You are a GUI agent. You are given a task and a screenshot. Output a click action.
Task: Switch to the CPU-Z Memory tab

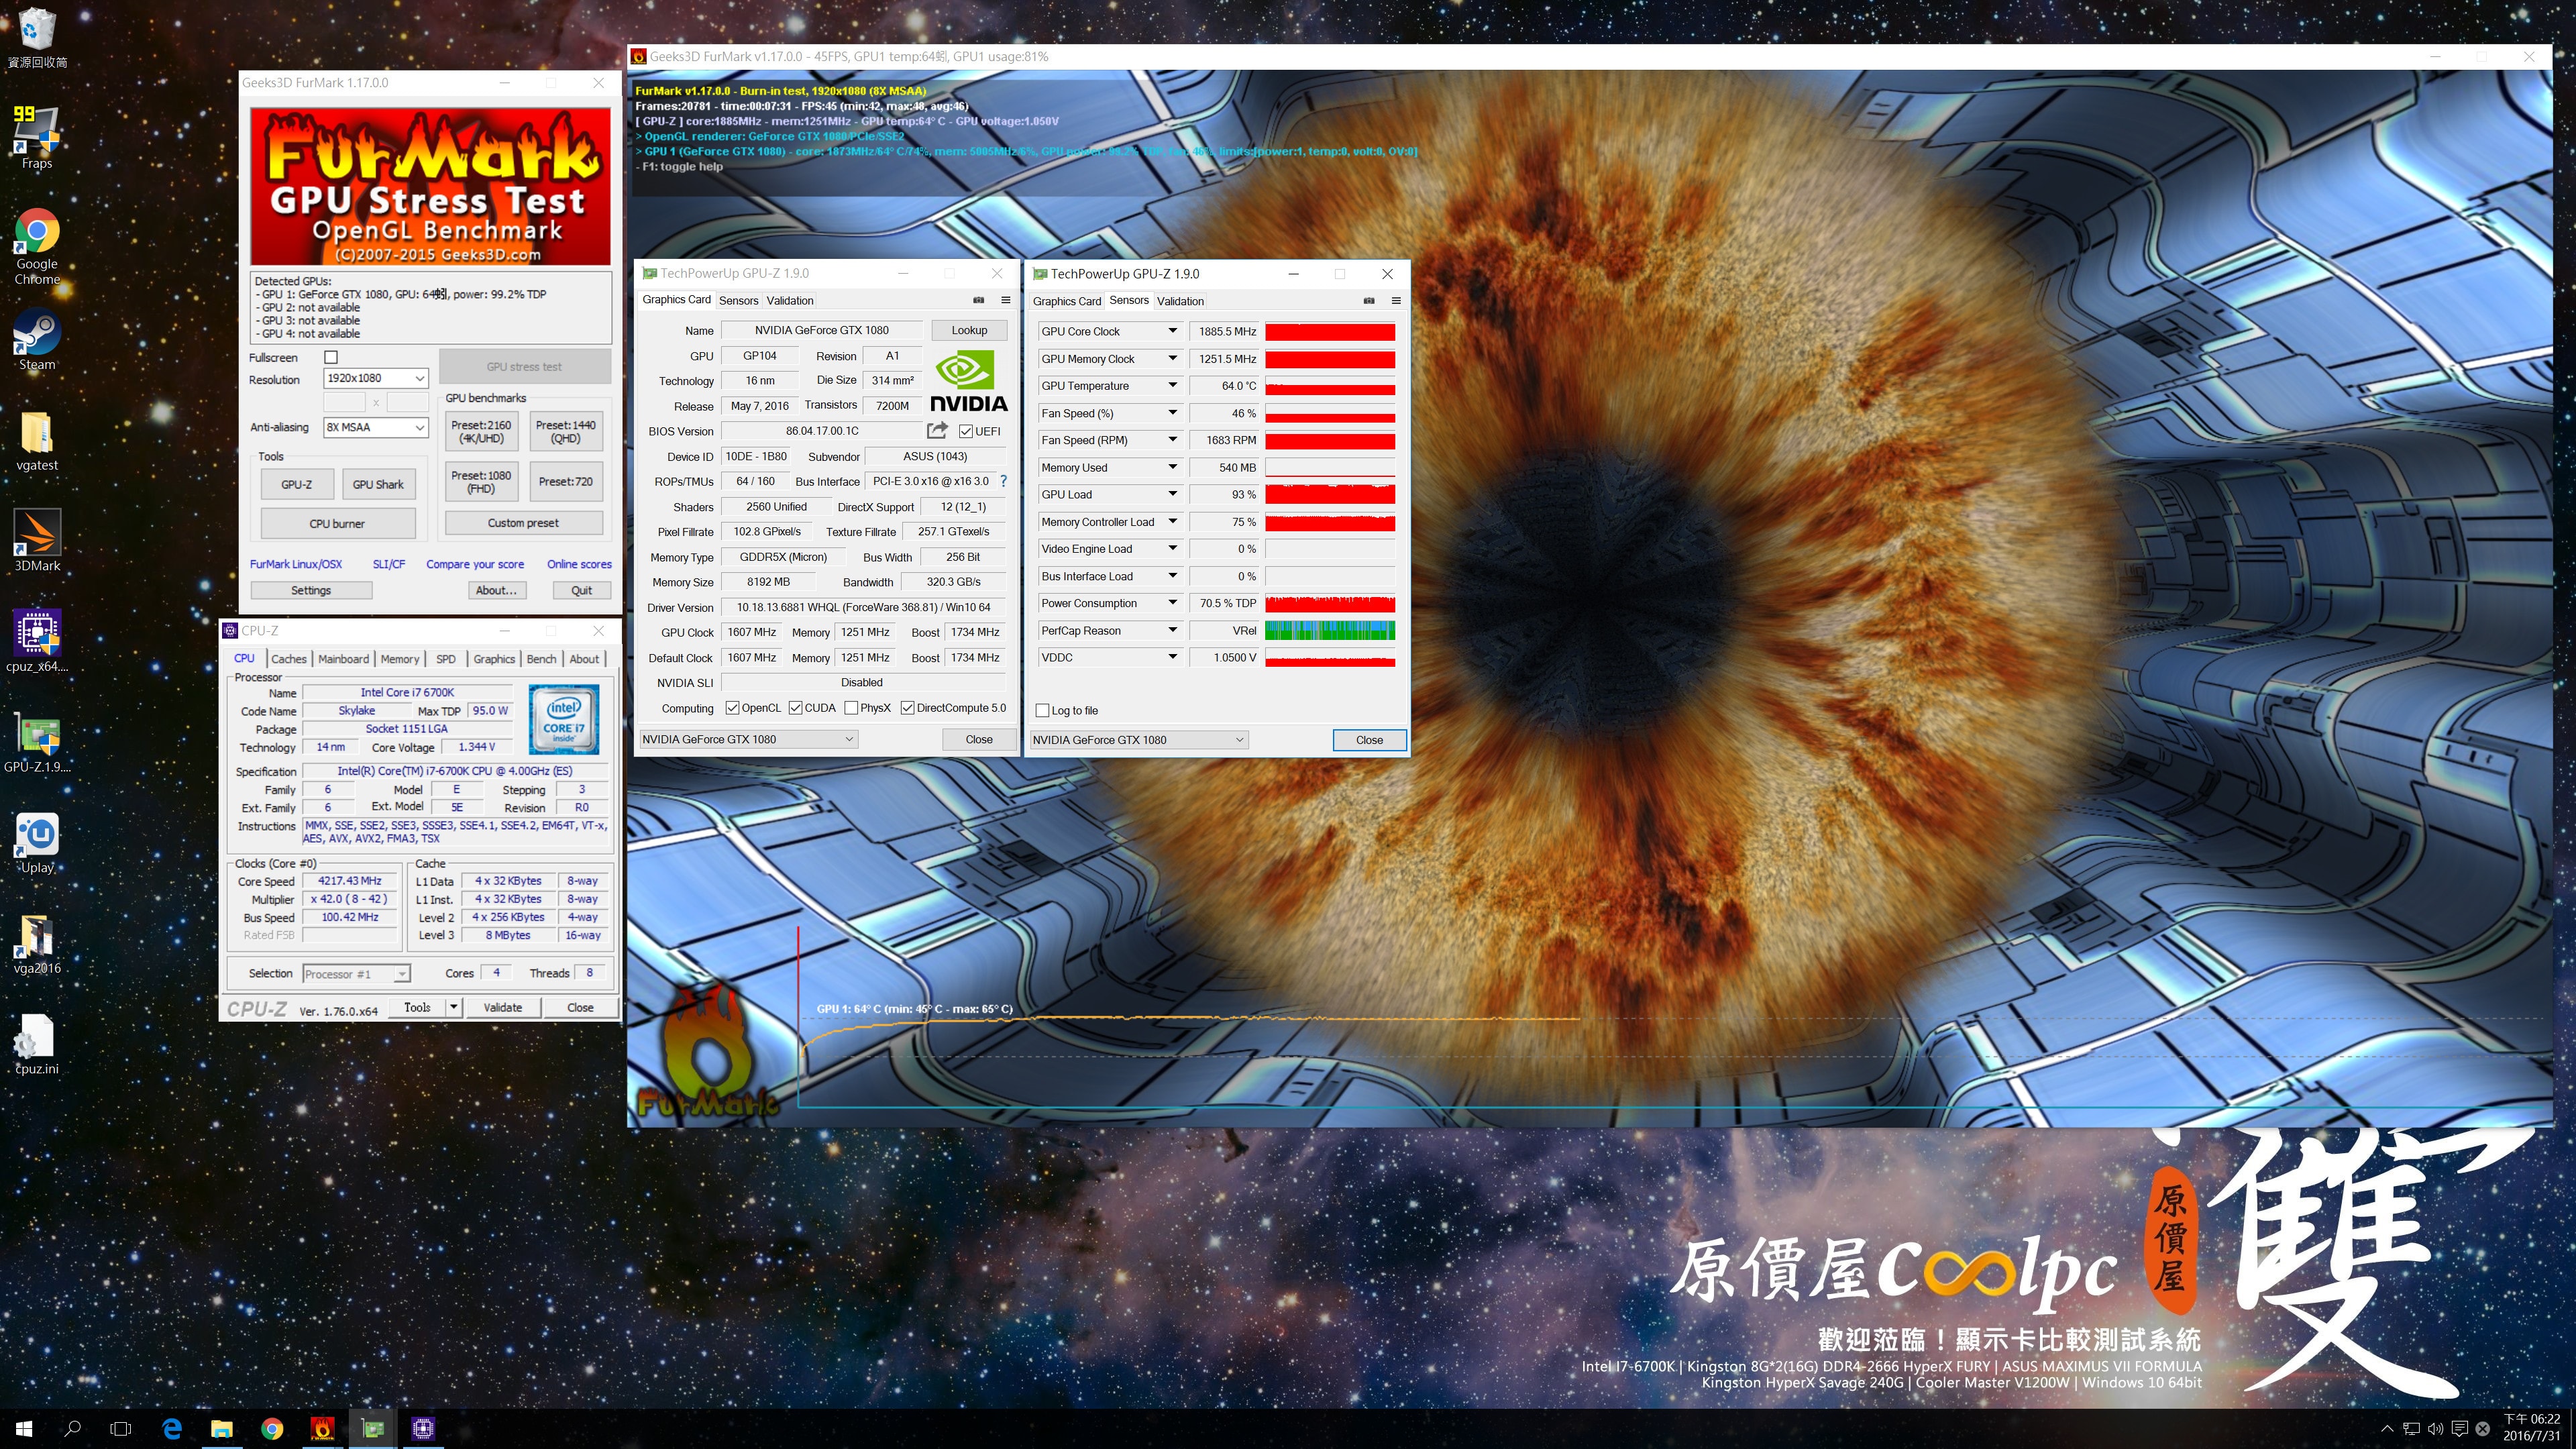pos(400,659)
